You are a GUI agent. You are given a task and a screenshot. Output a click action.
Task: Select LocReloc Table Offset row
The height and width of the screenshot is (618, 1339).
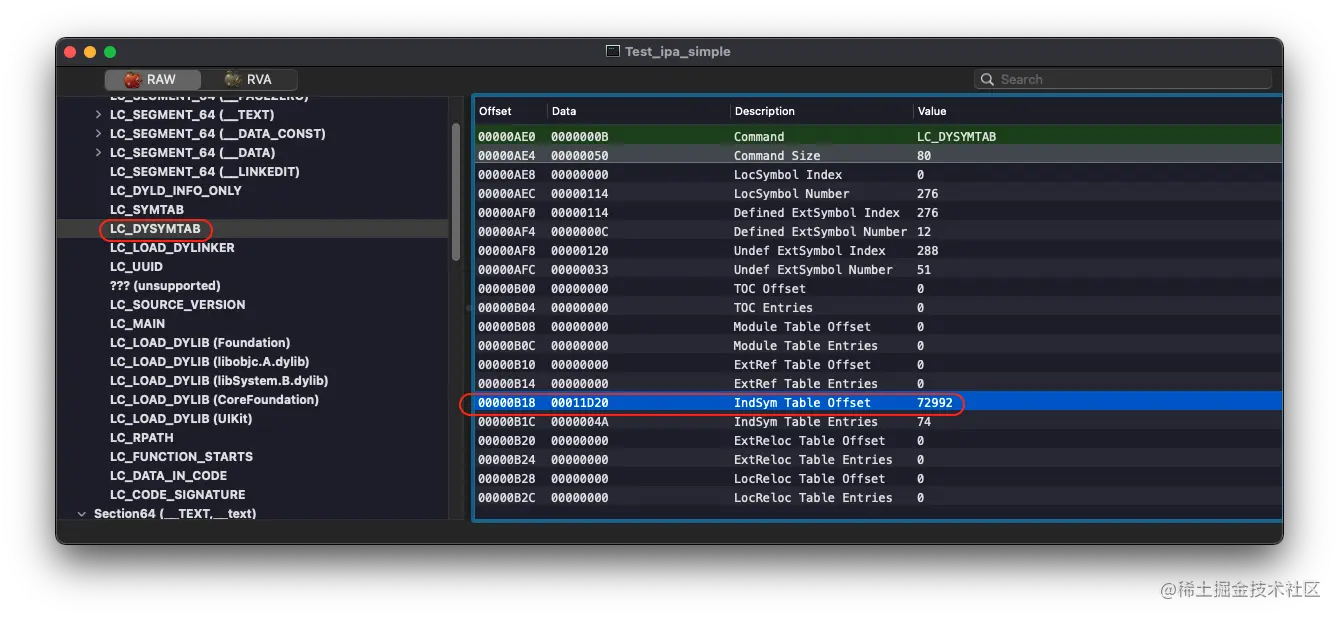coord(878,478)
